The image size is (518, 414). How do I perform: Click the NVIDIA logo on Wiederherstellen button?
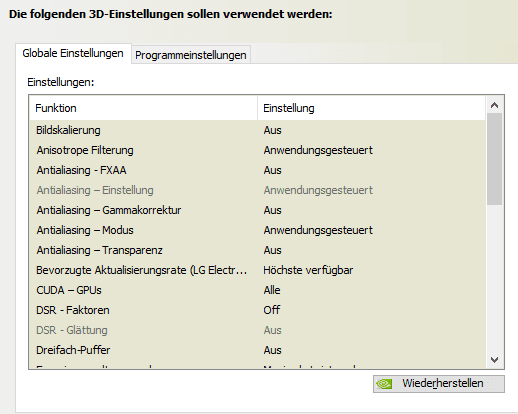(384, 384)
